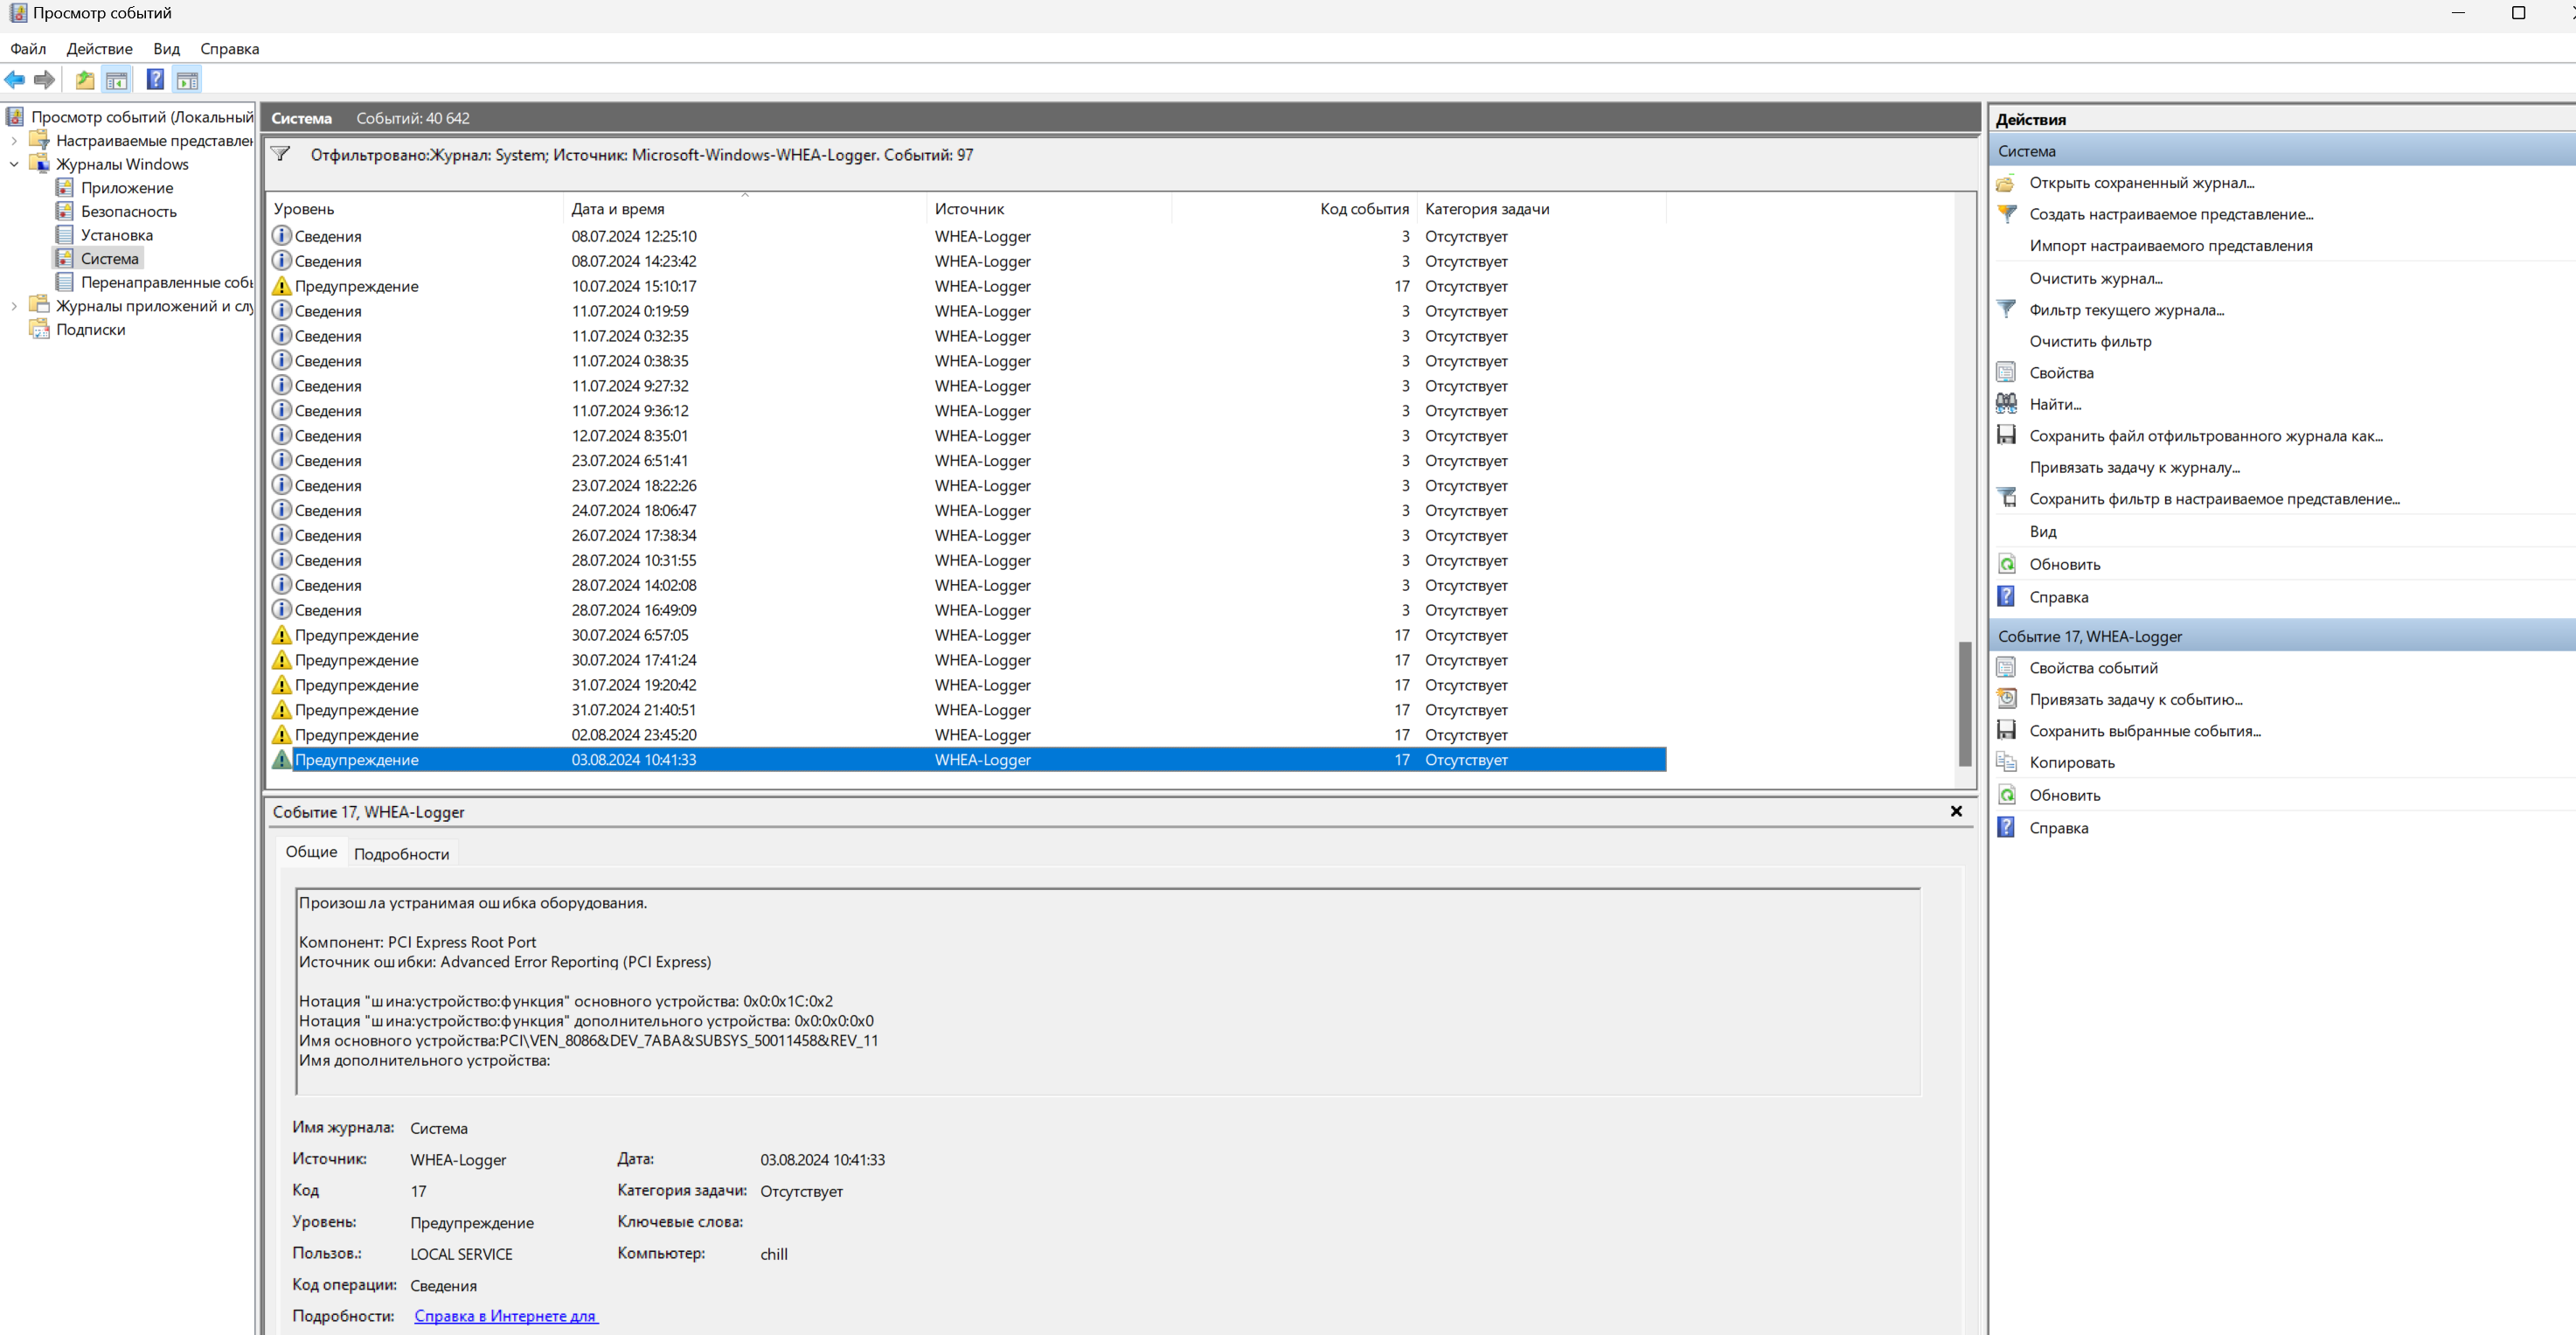Open the Действие menu
The width and height of the screenshot is (2576, 1335).
(99, 49)
